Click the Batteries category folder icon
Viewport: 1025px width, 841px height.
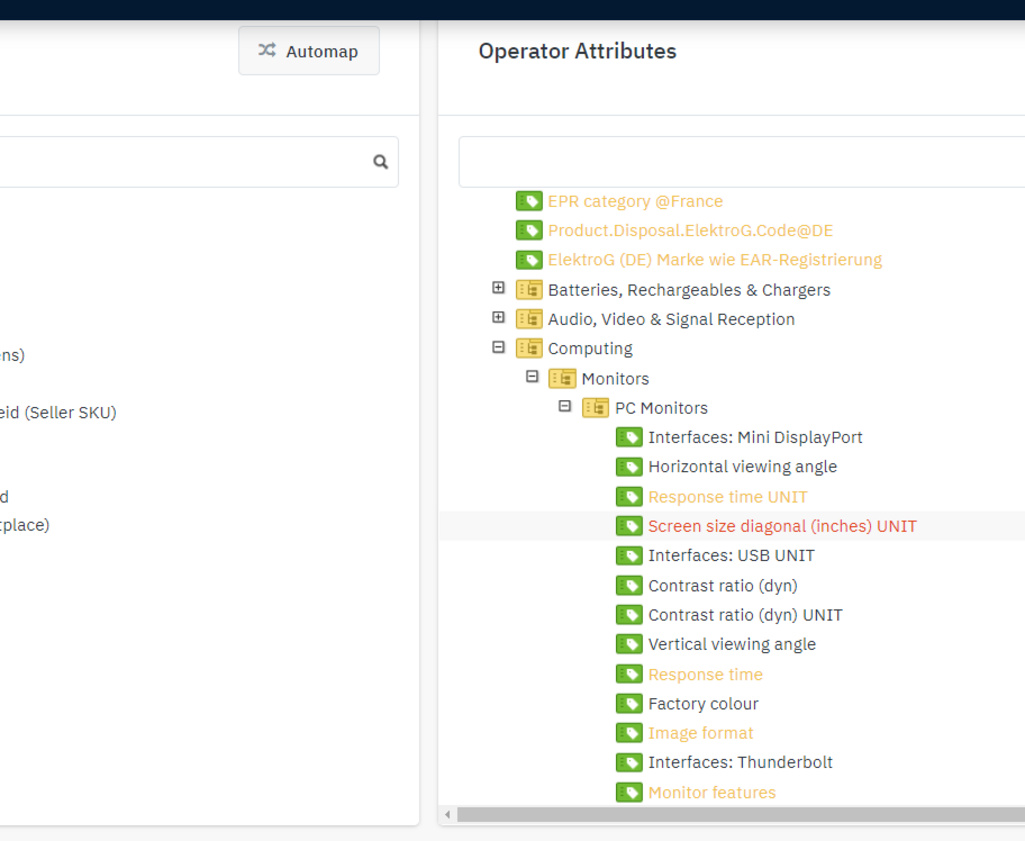[x=529, y=289]
